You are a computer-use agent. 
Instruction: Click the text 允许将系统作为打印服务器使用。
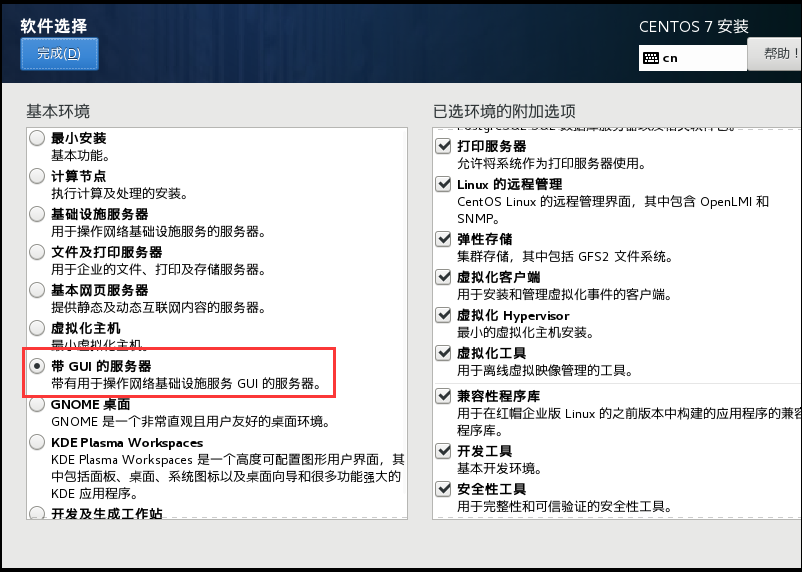click(552, 164)
